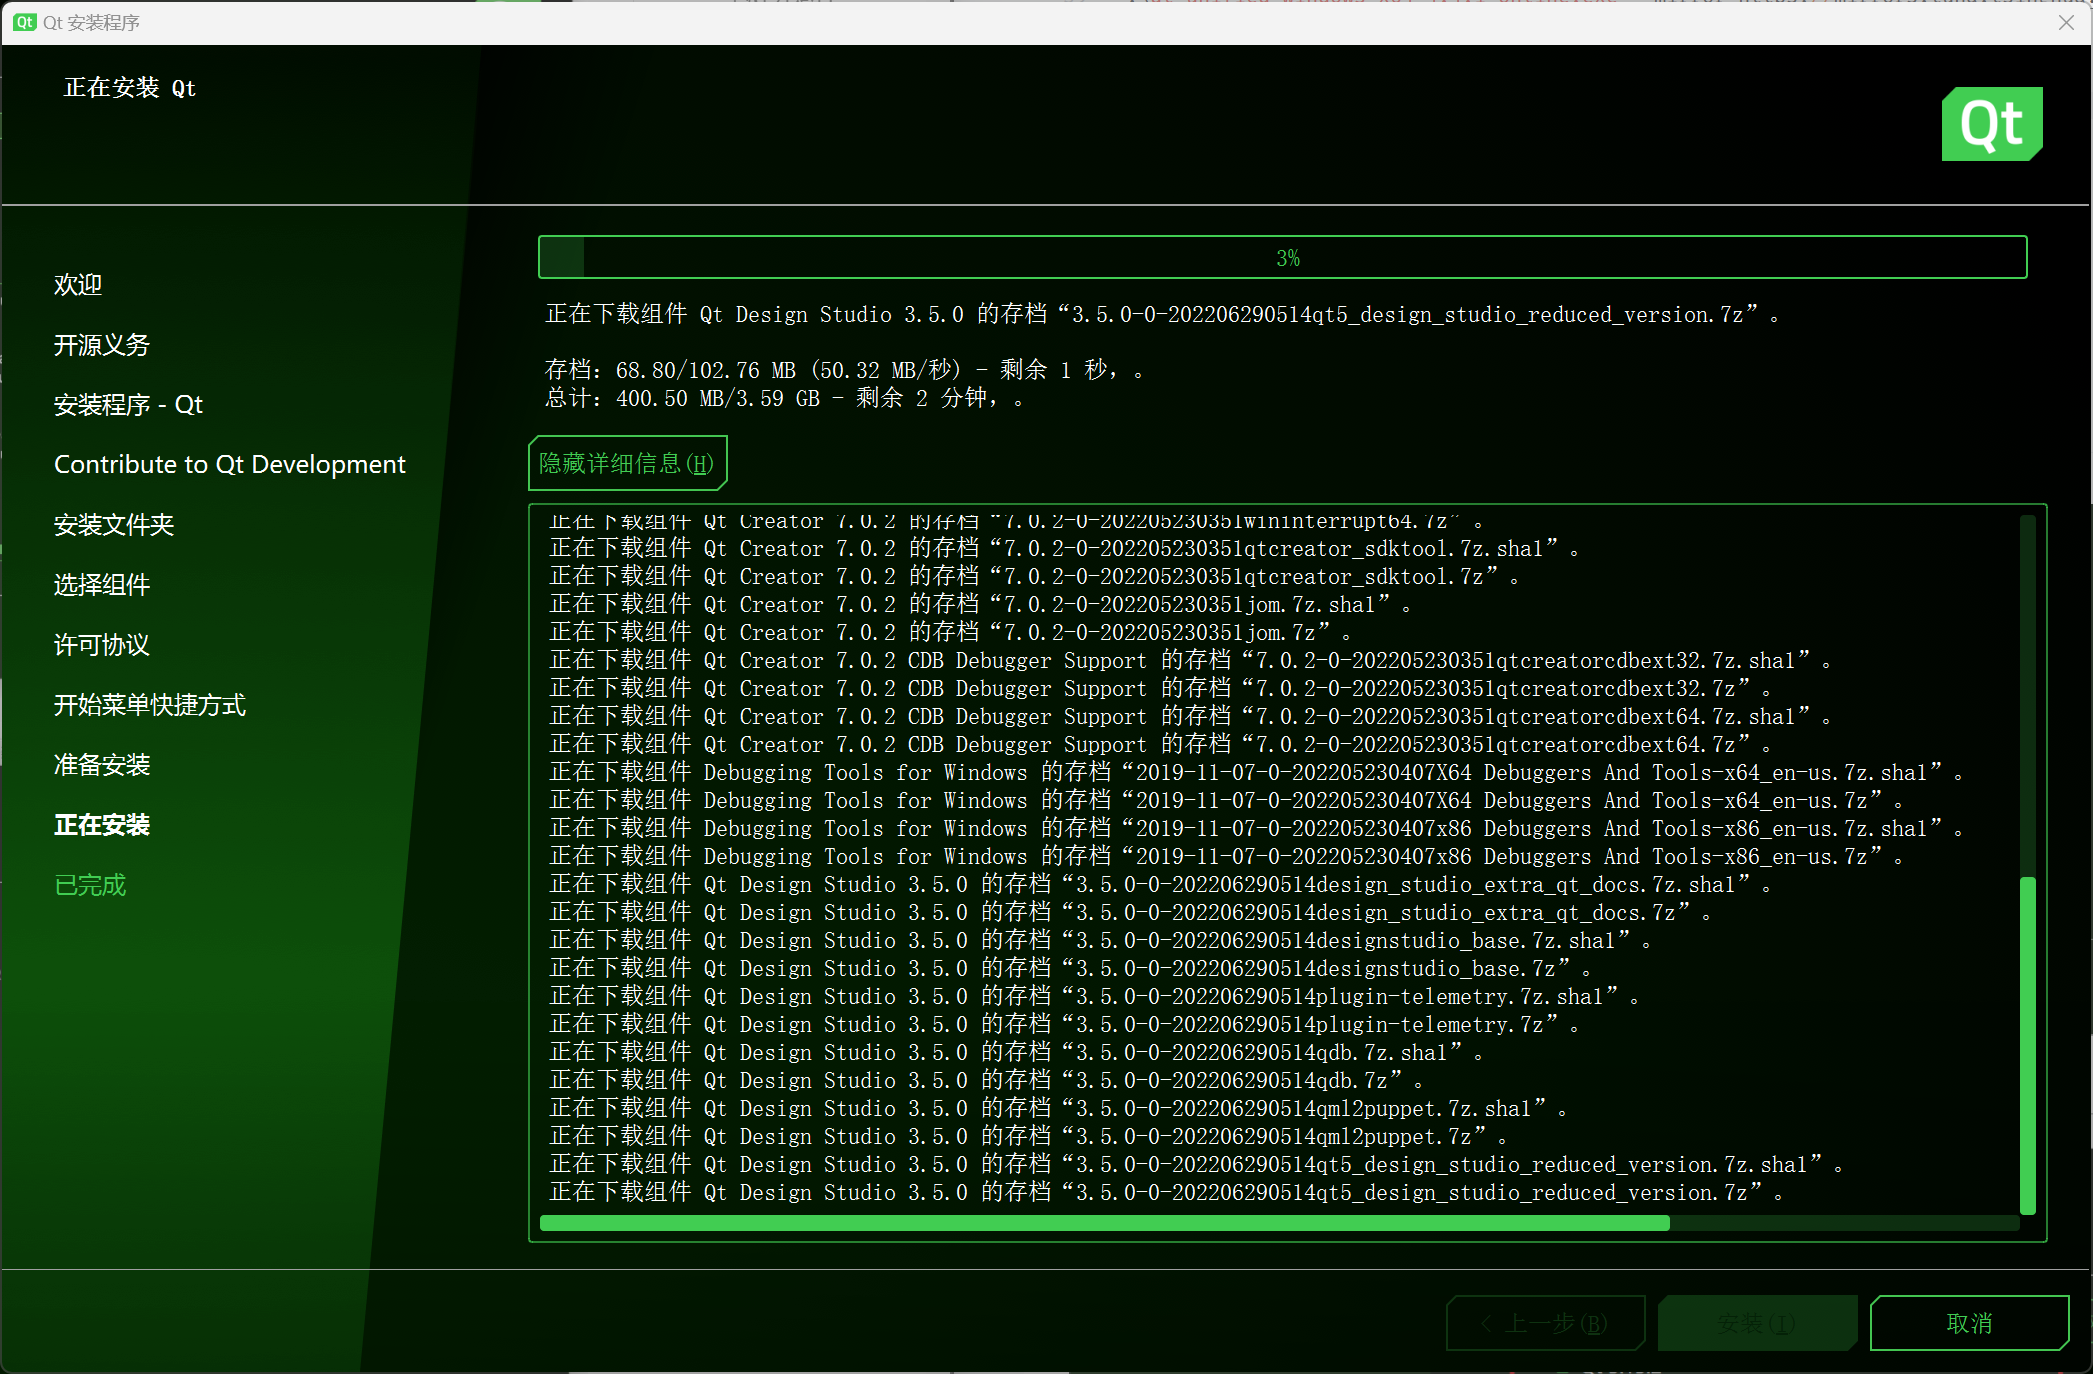Screen dimensions: 2093x1374
Task: Click log line for designstudio_base.7z.sha1
Action: coord(1100,940)
